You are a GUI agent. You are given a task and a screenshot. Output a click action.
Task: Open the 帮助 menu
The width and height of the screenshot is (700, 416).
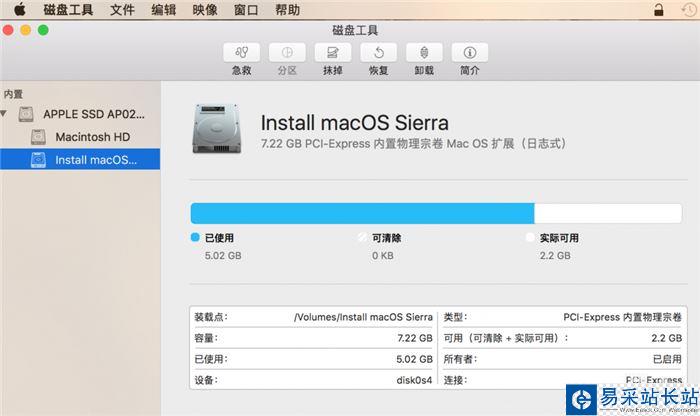(287, 10)
